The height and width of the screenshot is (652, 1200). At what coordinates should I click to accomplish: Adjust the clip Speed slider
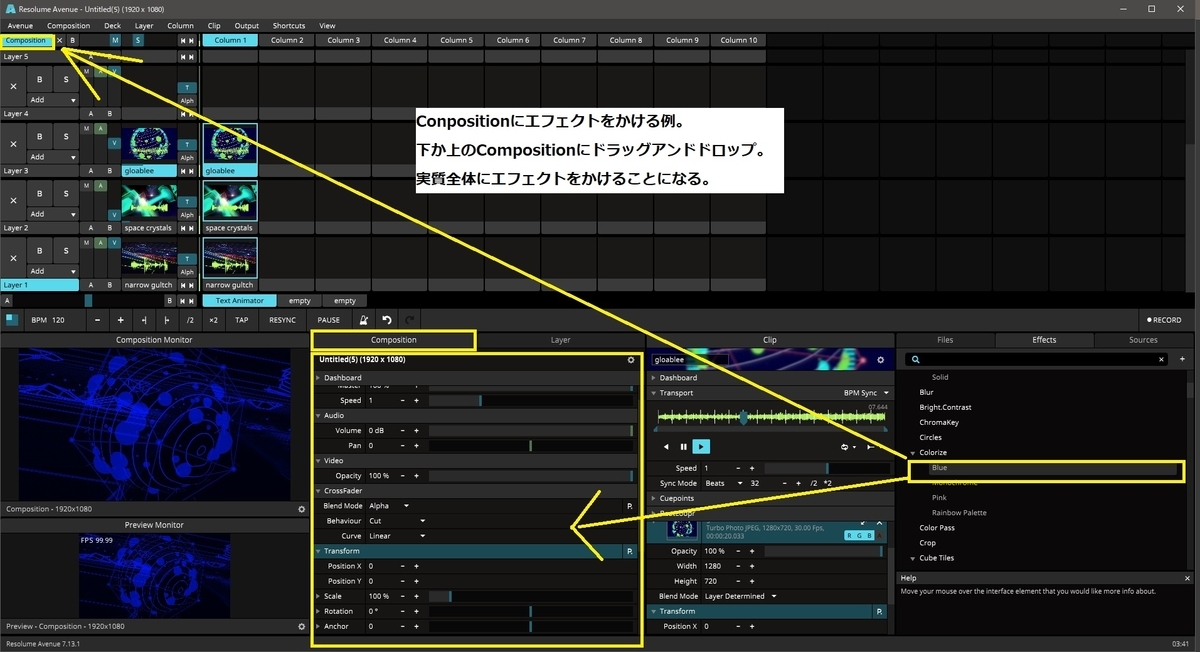pos(826,468)
